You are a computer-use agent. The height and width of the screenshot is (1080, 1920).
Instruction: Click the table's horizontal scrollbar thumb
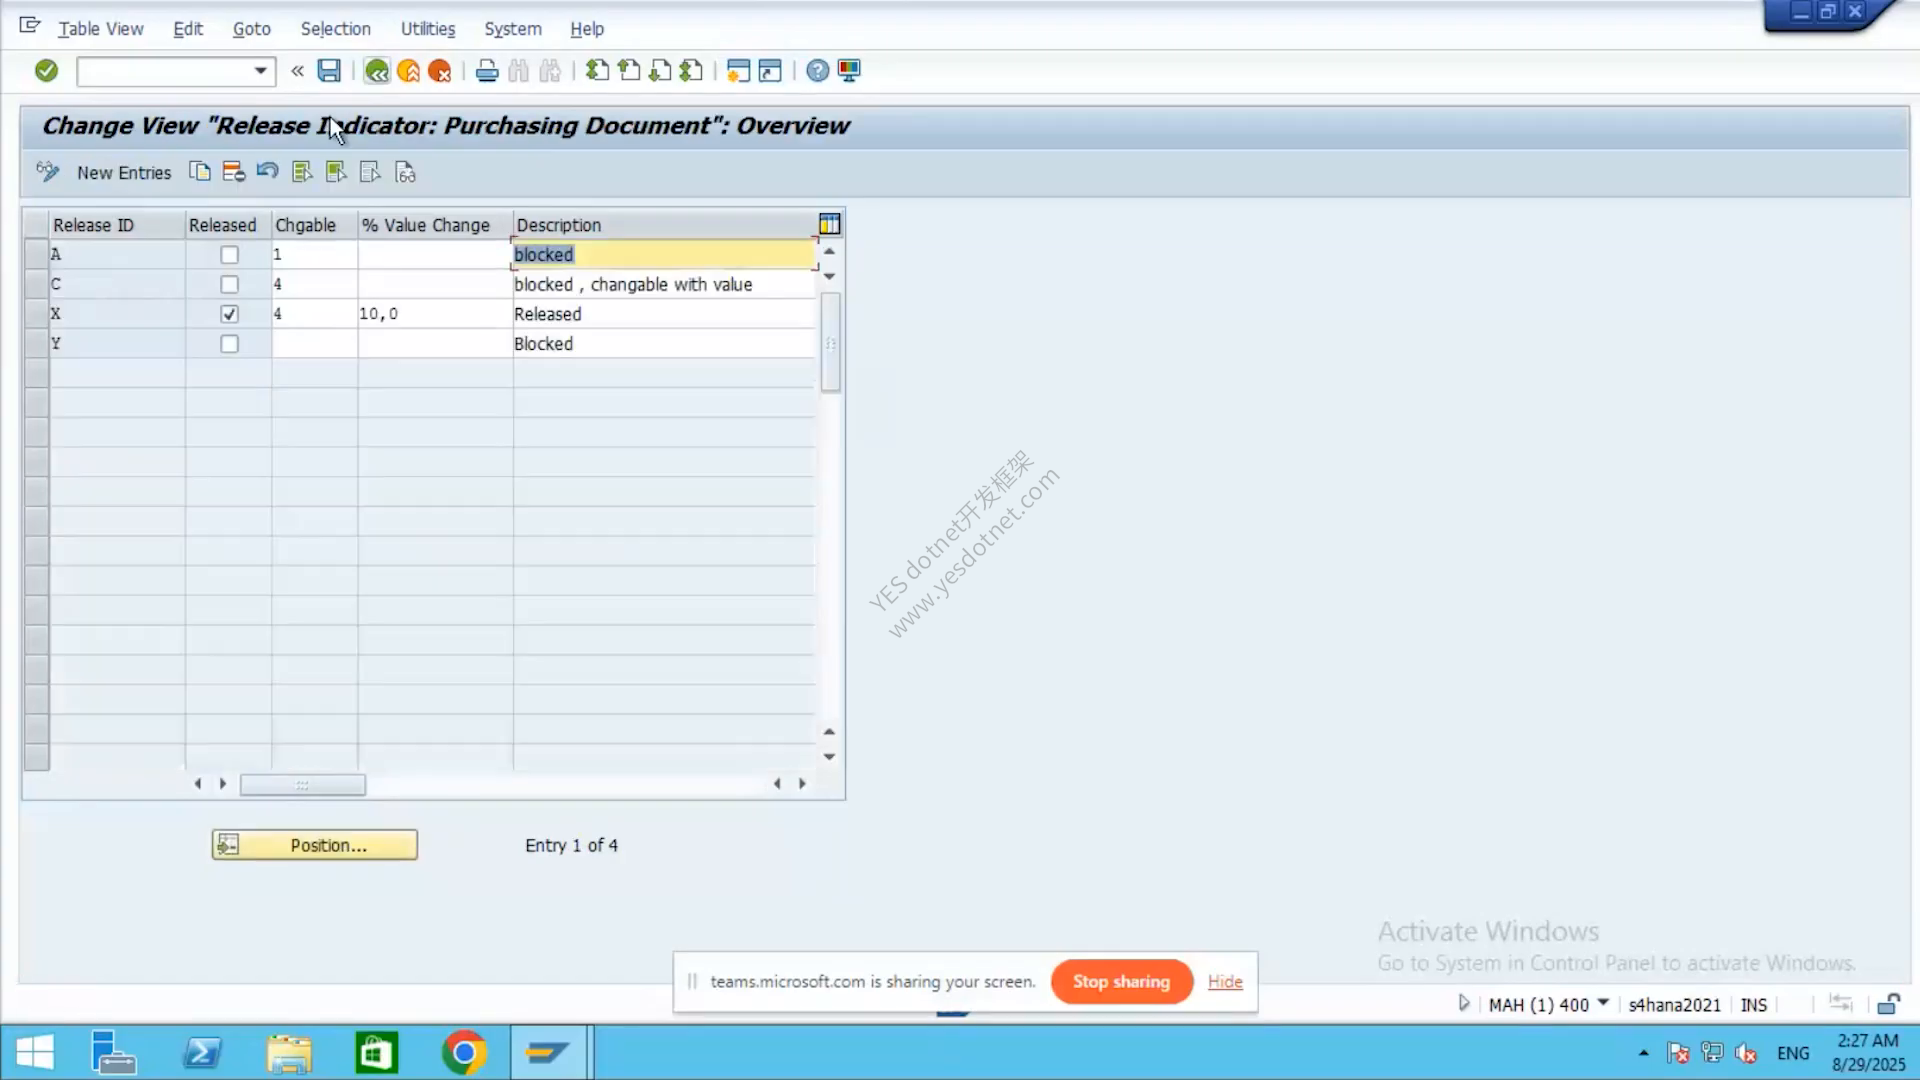point(302,785)
